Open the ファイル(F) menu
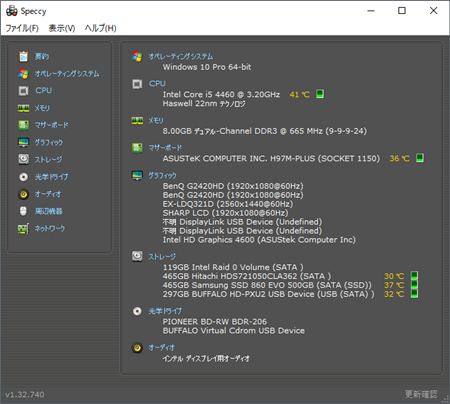Viewport: 450px width, 404px height. tap(22, 28)
